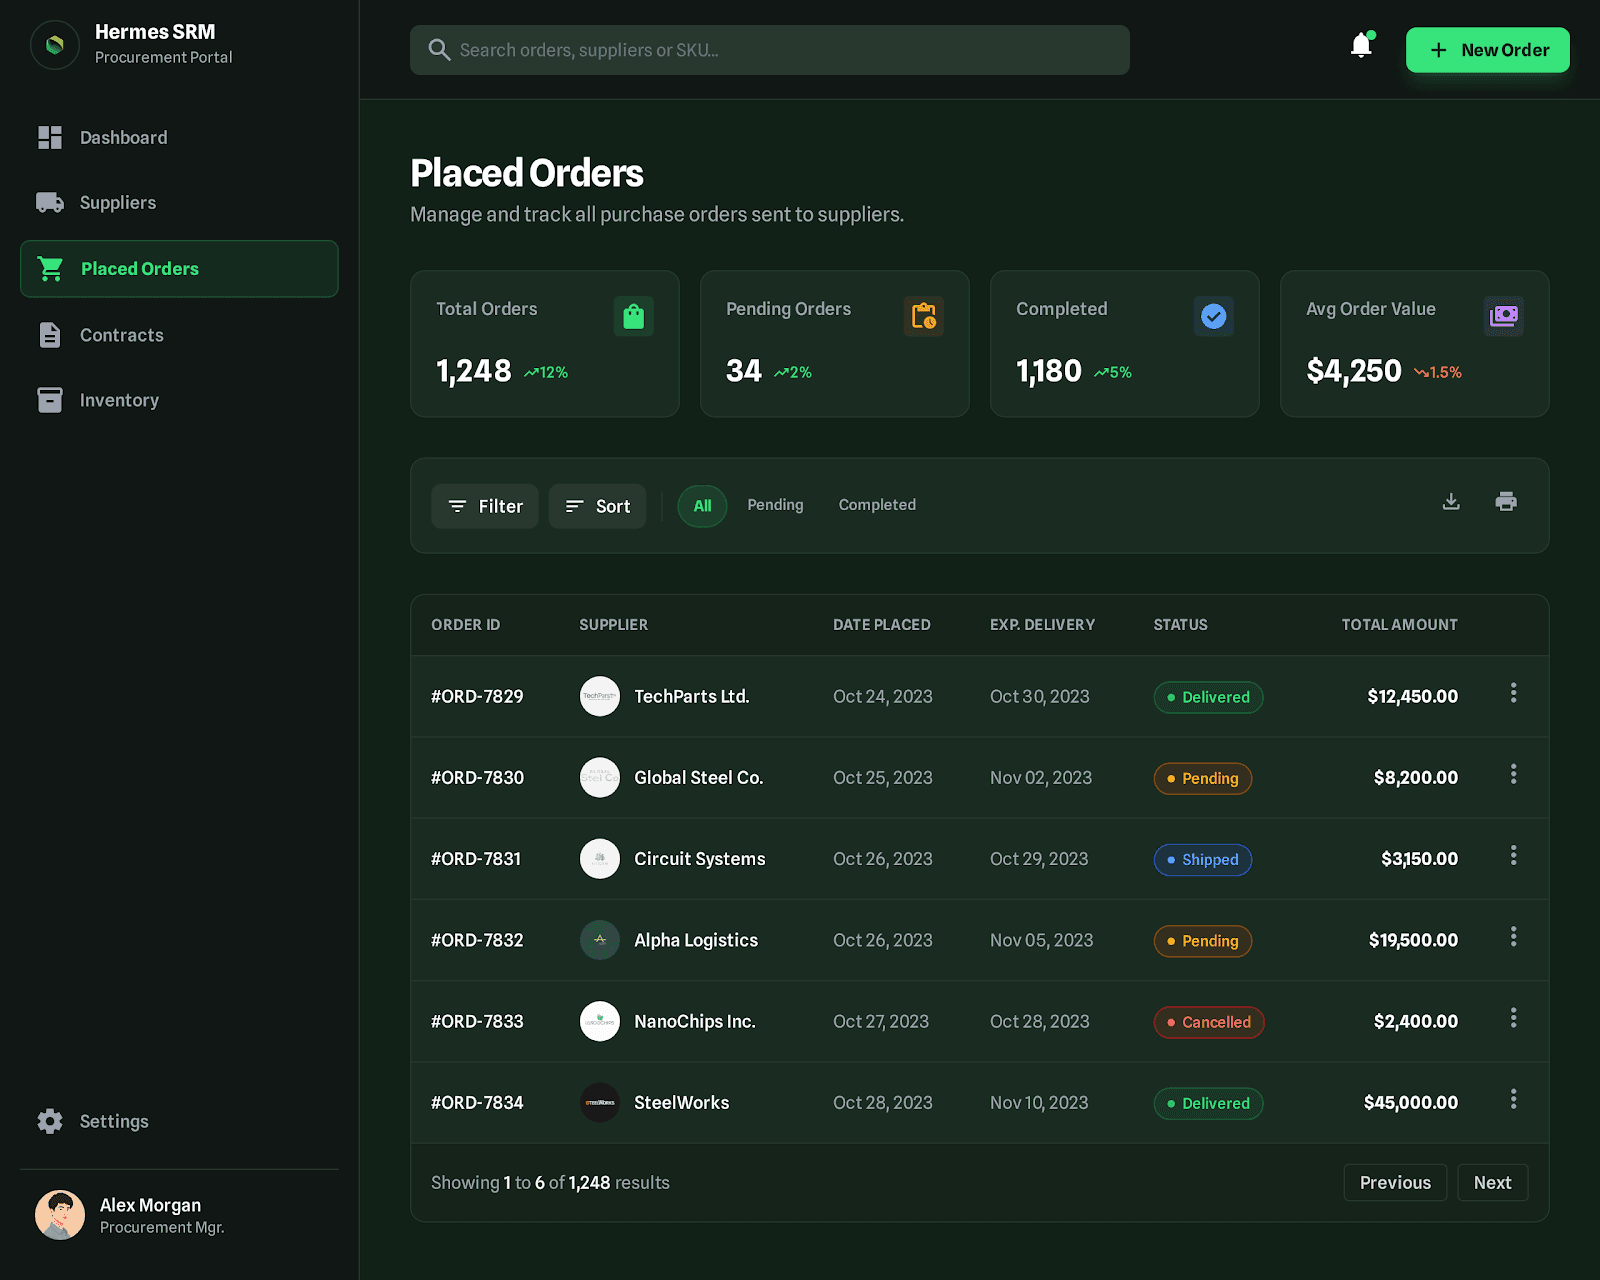Click the Pending Orders clipboard icon
Viewport: 1600px width, 1280px height.
tap(923, 317)
